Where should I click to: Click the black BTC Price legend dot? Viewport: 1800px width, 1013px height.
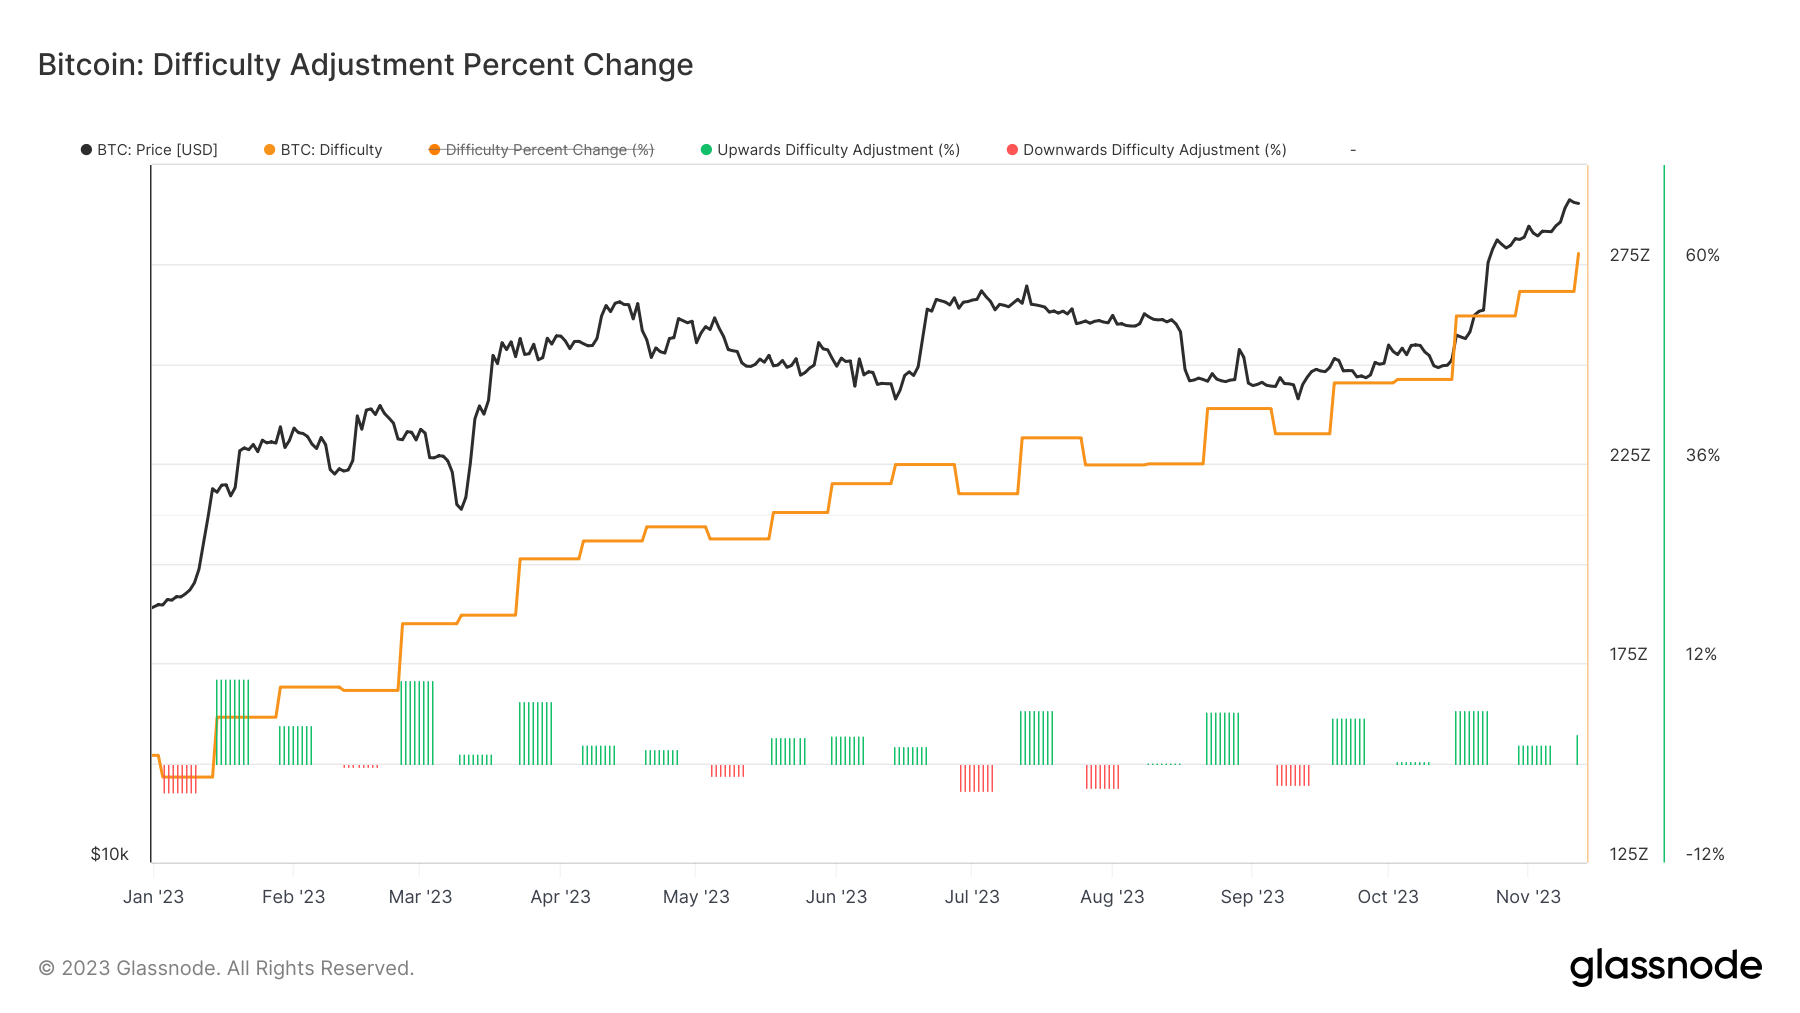86,150
